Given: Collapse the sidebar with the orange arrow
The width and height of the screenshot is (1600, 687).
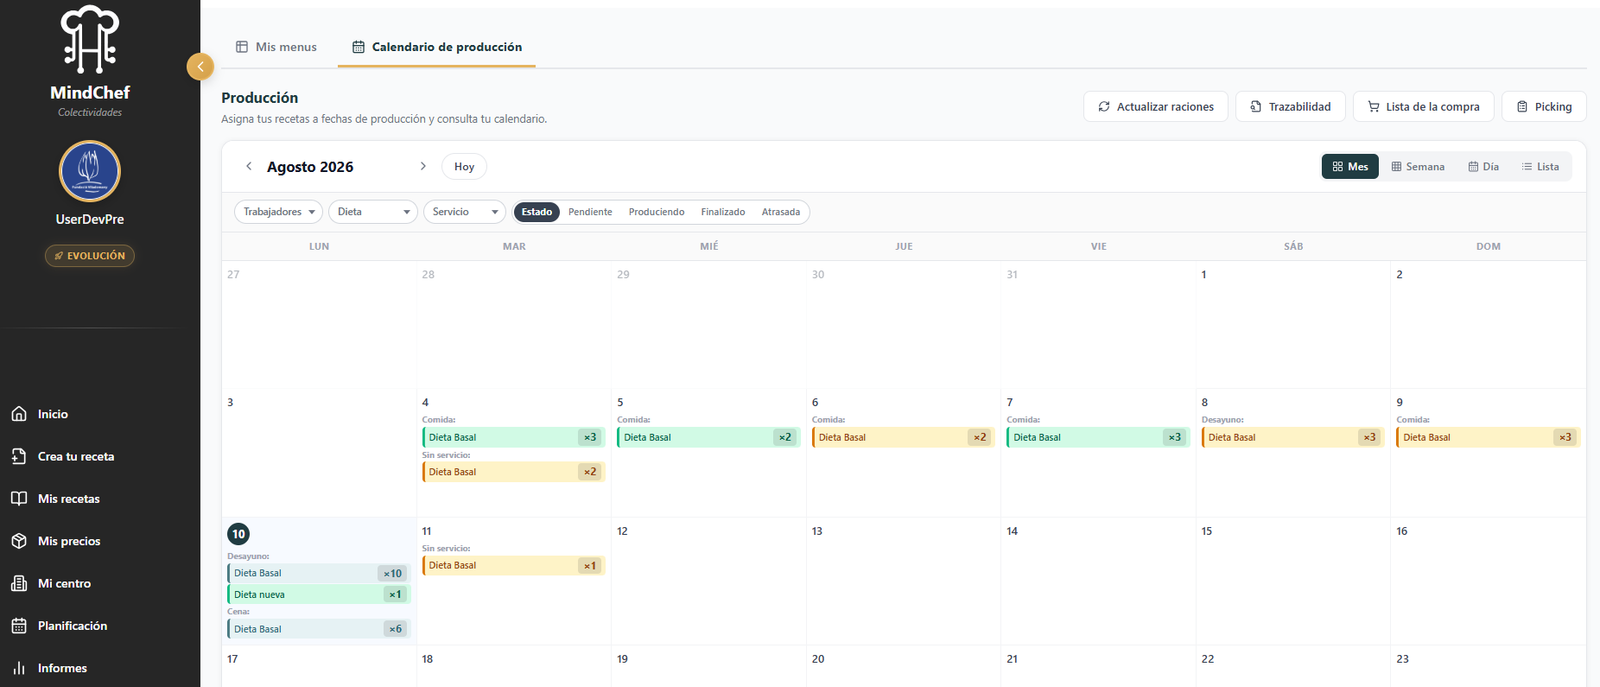Looking at the screenshot, I should click(x=200, y=67).
